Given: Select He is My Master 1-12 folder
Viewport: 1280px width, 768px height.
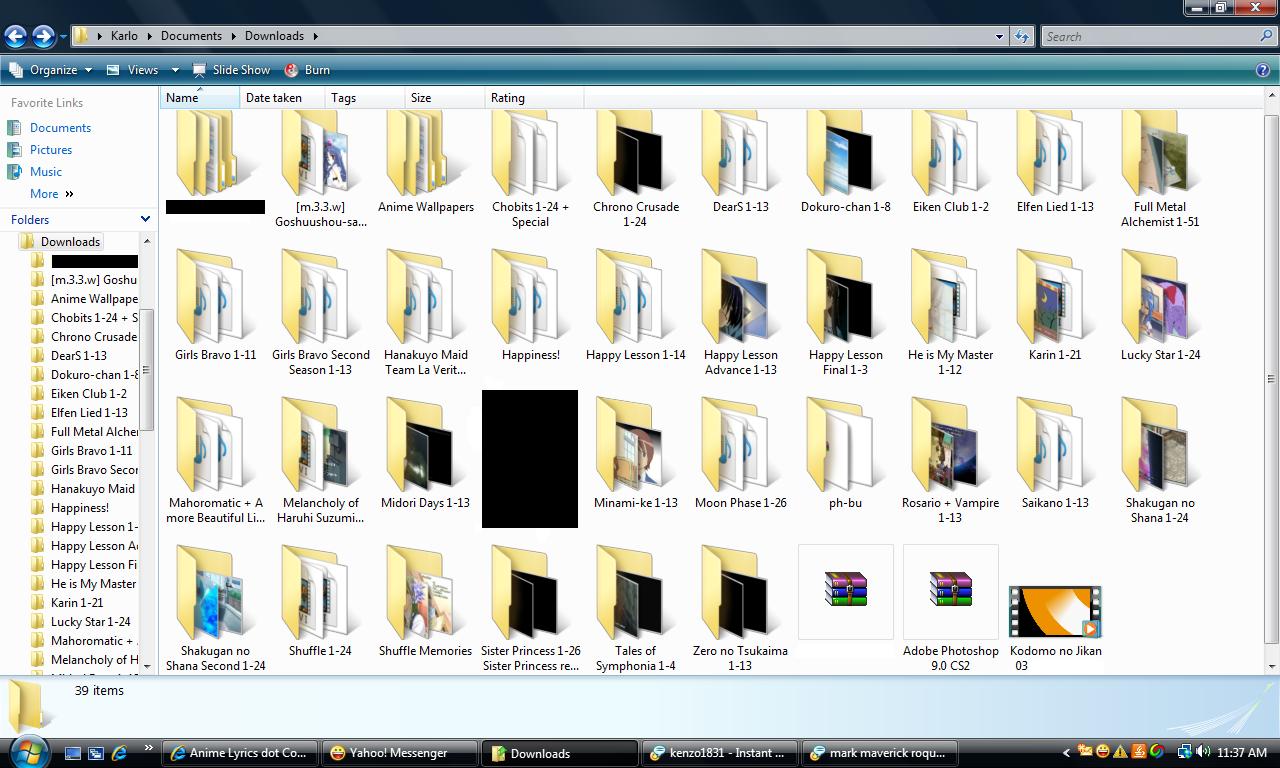Looking at the screenshot, I should [950, 312].
